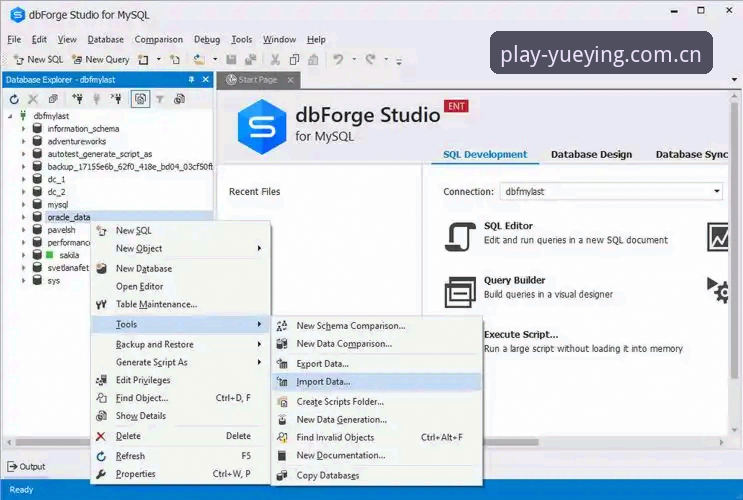Switch to the Database Design tab
743x500 pixels.
591,155
